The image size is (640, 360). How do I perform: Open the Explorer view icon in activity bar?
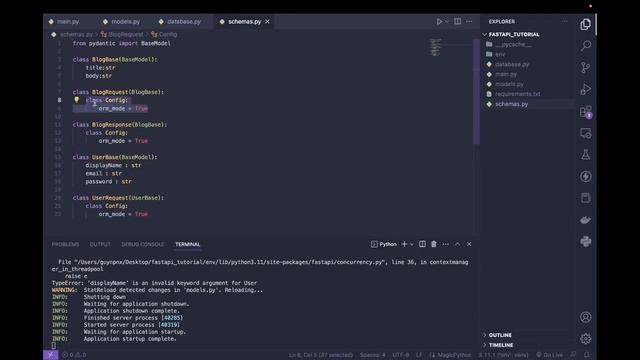[x=585, y=24]
